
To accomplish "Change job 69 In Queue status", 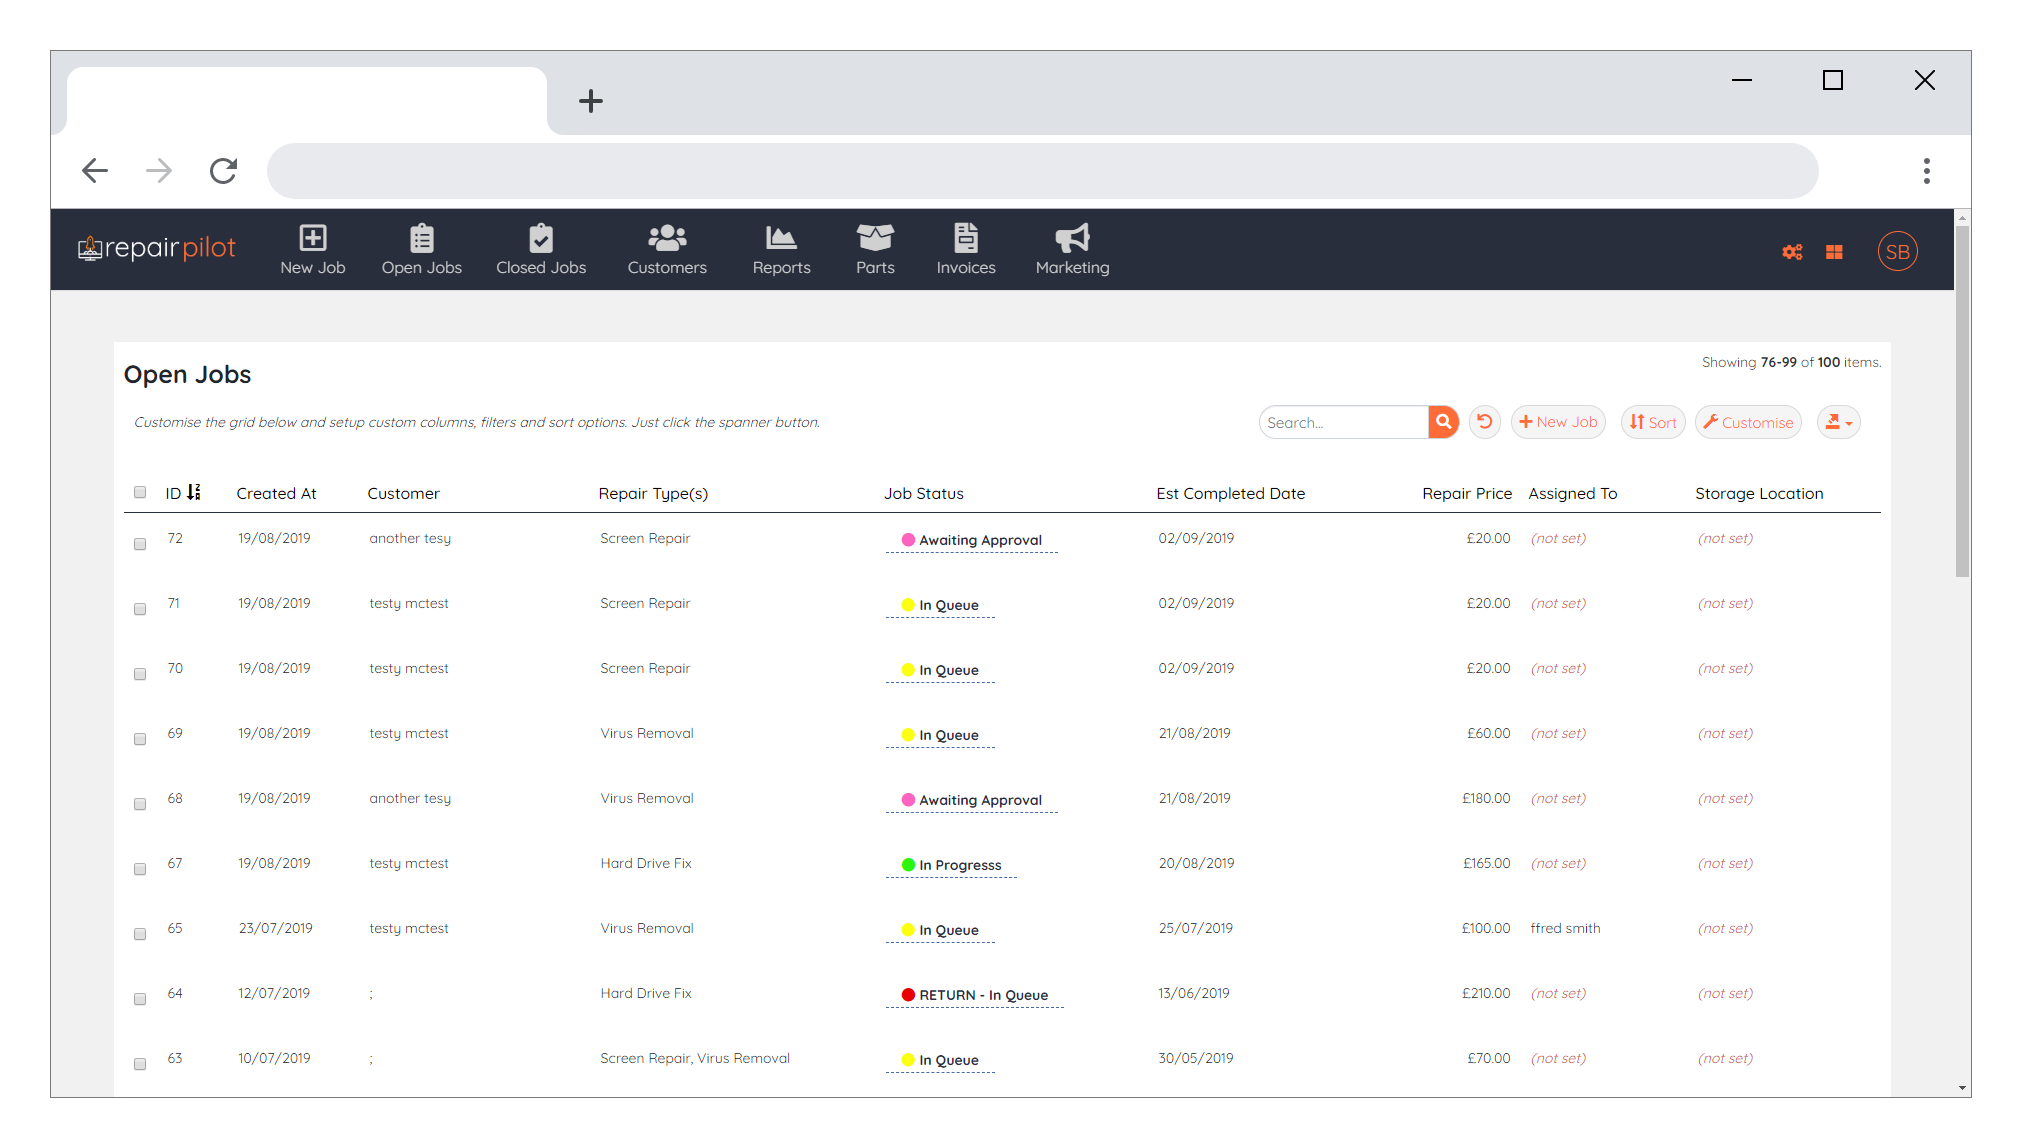I will 940,736.
